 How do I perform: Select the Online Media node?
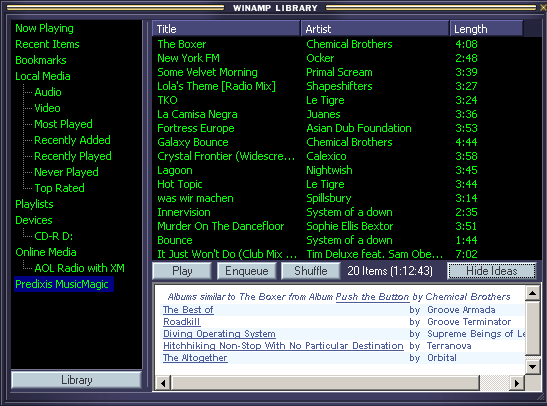[46, 252]
